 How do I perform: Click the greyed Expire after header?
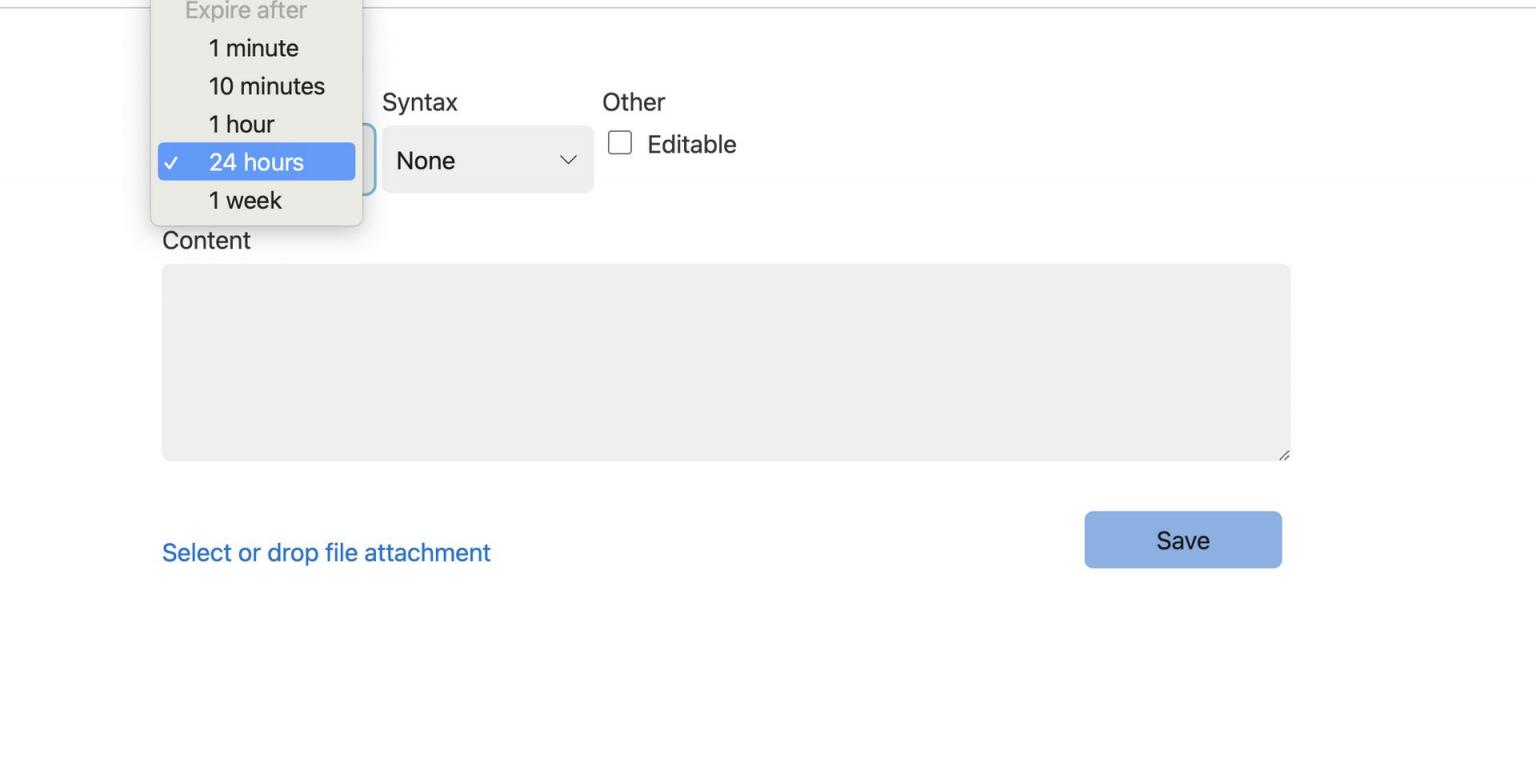[246, 11]
